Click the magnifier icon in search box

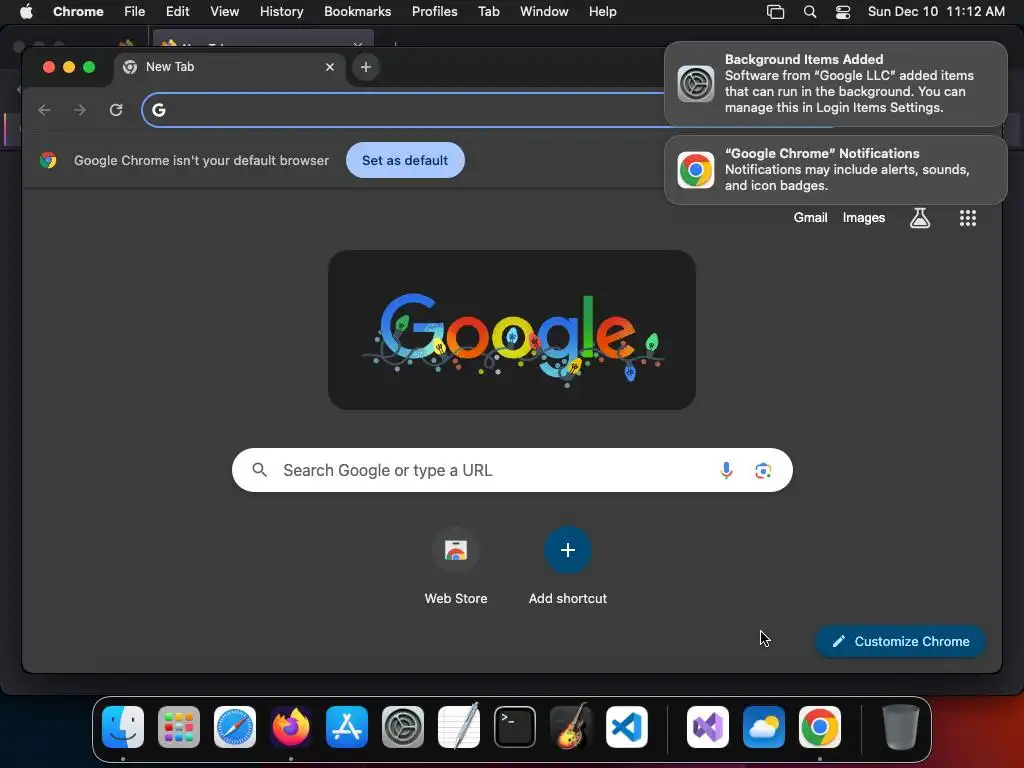coord(259,470)
